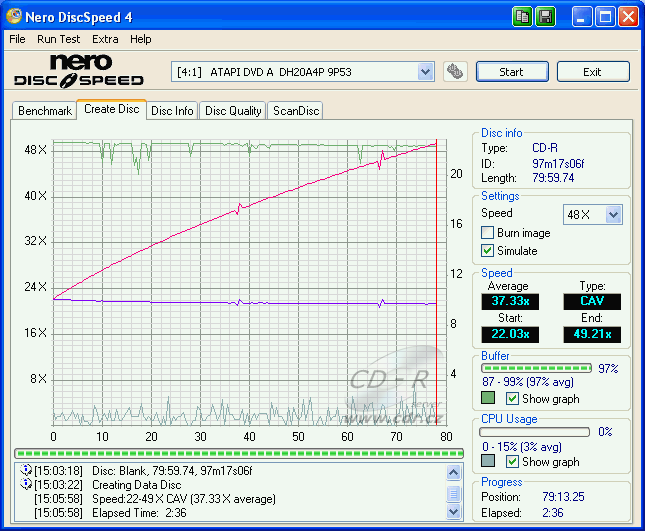Maximize the Nero DiscSpeed window
This screenshot has height=531, width=645.
click(605, 17)
